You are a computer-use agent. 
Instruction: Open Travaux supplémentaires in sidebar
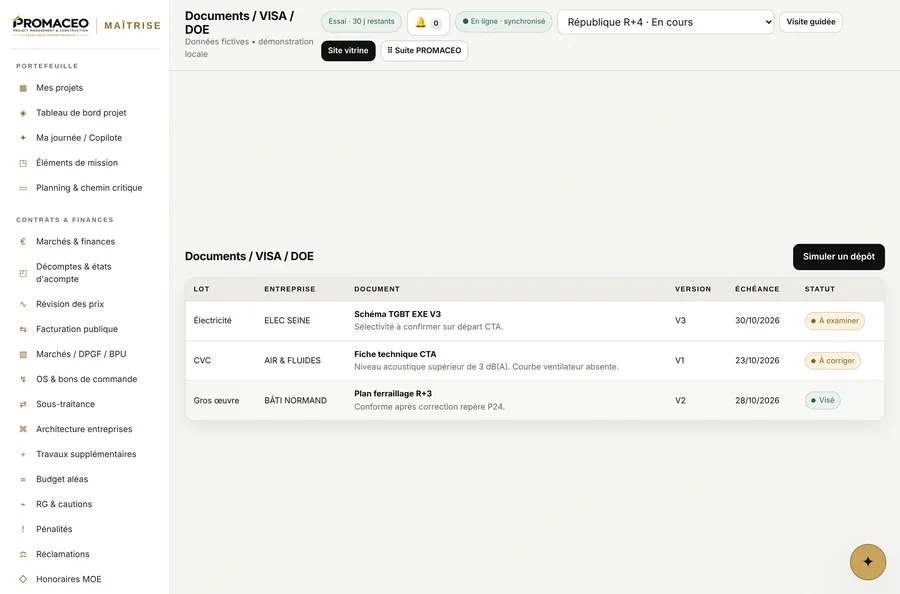pyautogui.click(x=86, y=454)
